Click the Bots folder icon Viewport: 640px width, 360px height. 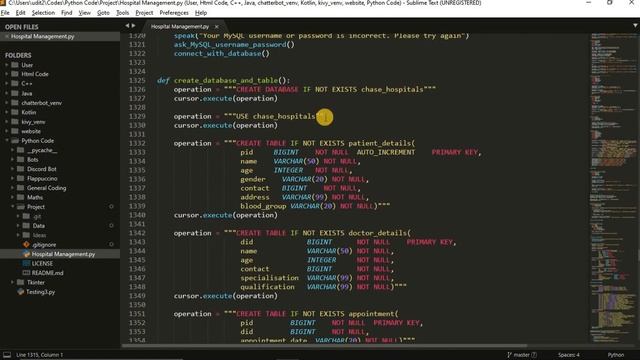(x=20, y=160)
